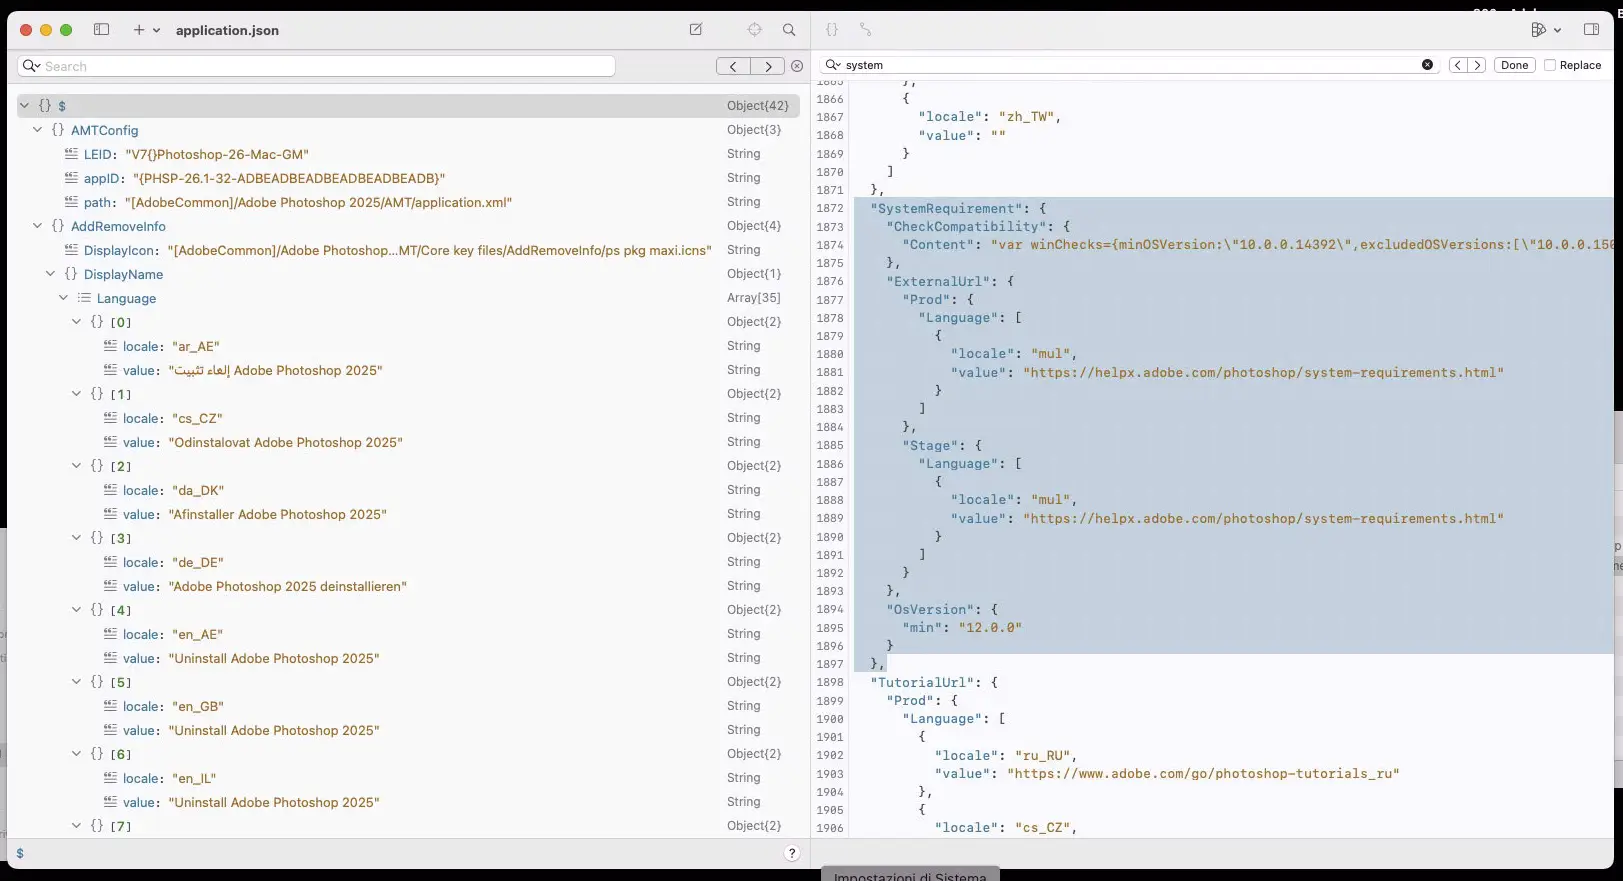The height and width of the screenshot is (881, 1623).
Task: Select locale "en_GB" row
Action: tap(408, 706)
